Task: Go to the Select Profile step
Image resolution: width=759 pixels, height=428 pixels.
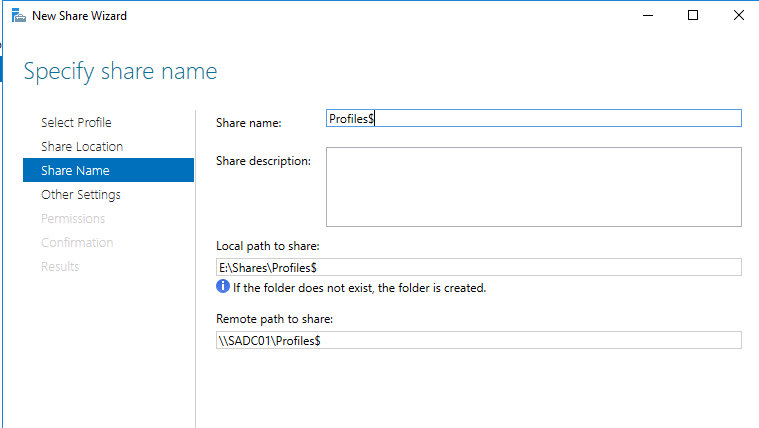Action: pos(76,122)
